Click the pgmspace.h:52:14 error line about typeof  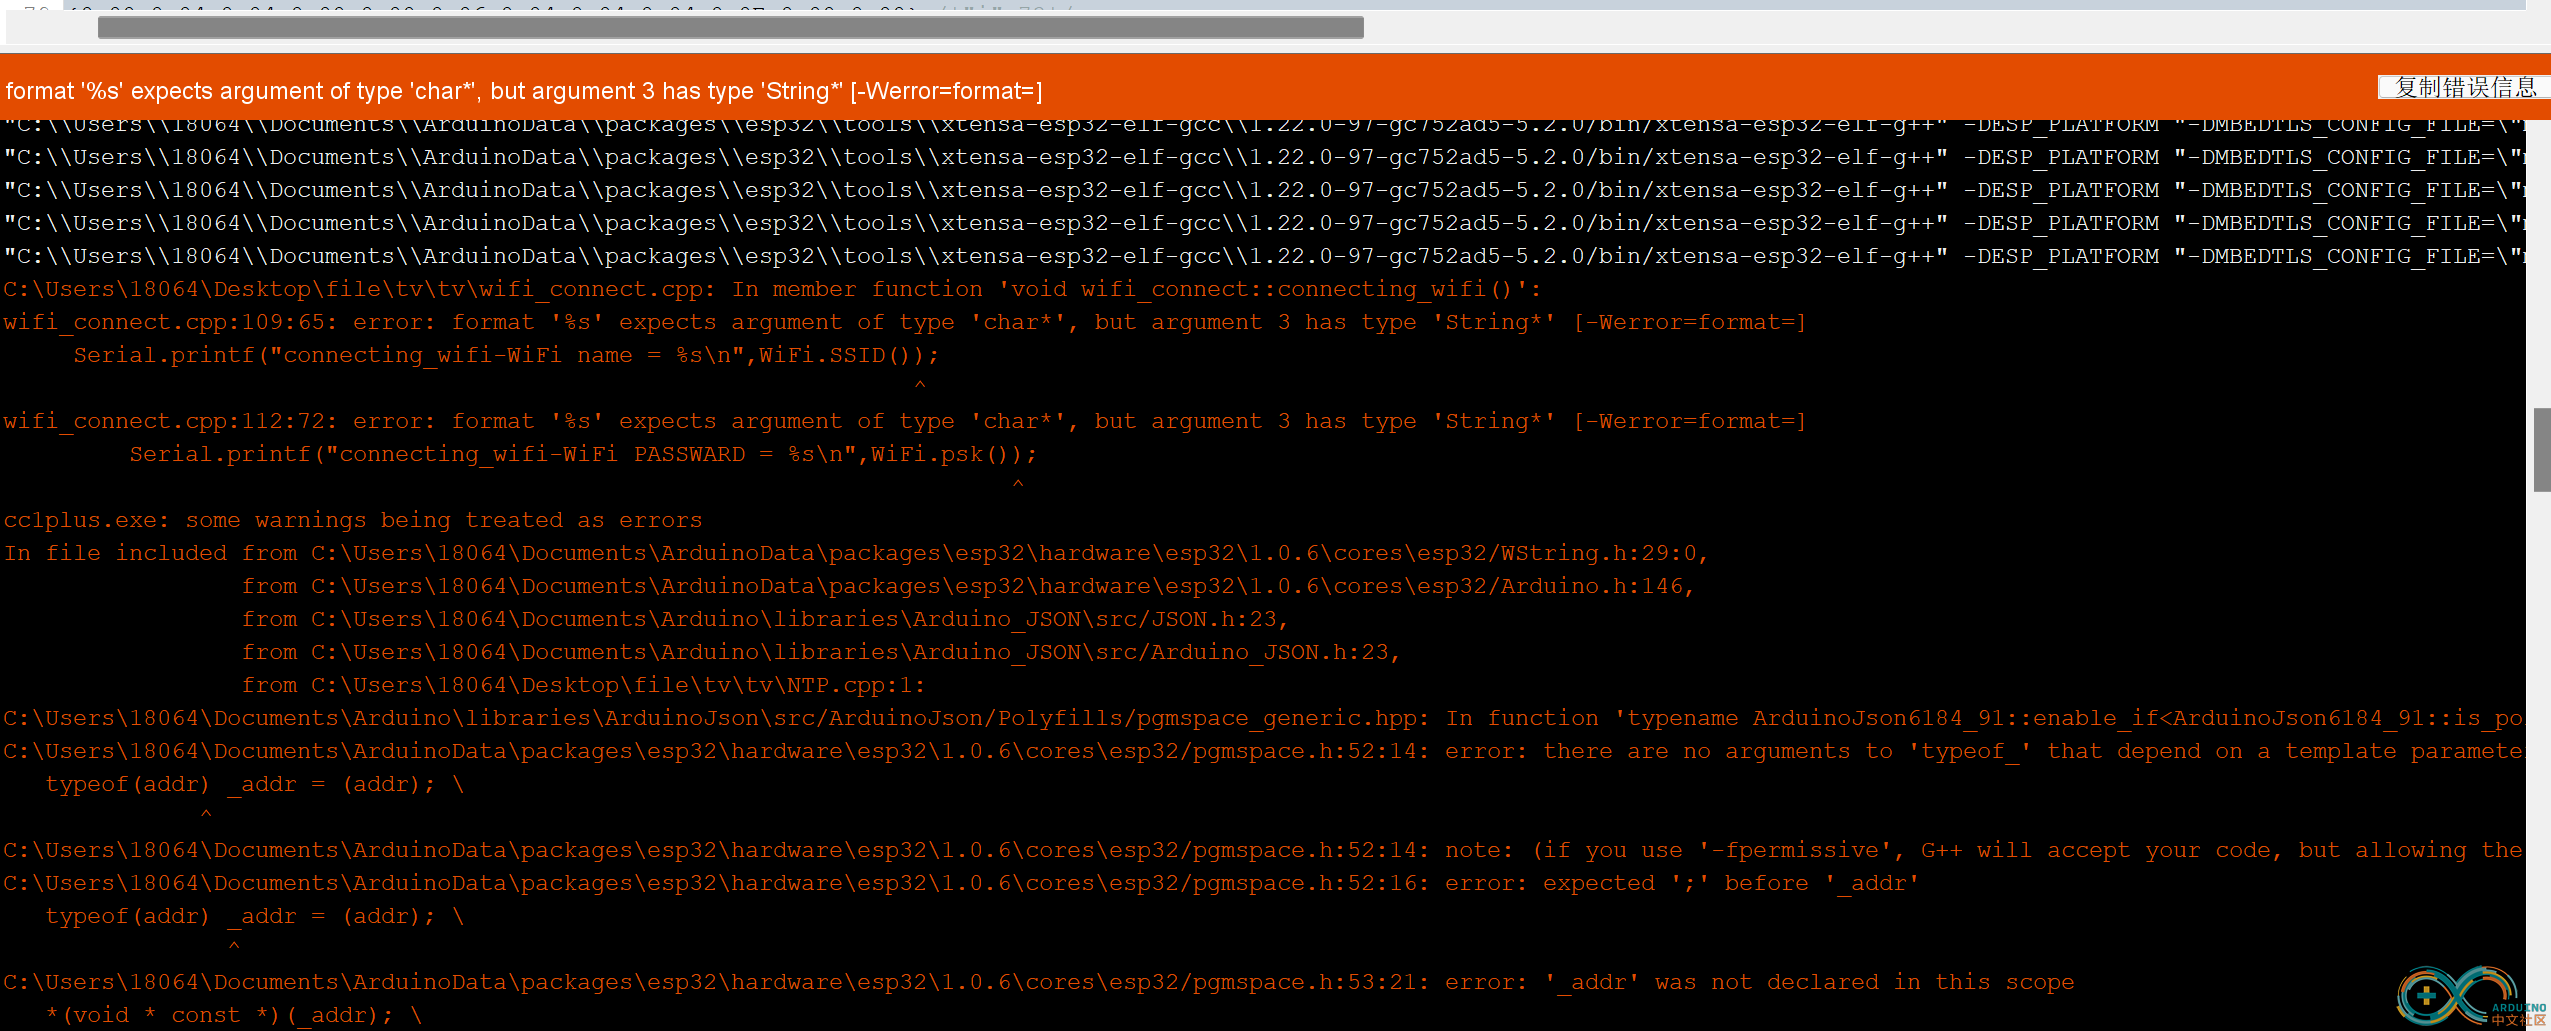click(x=1263, y=751)
